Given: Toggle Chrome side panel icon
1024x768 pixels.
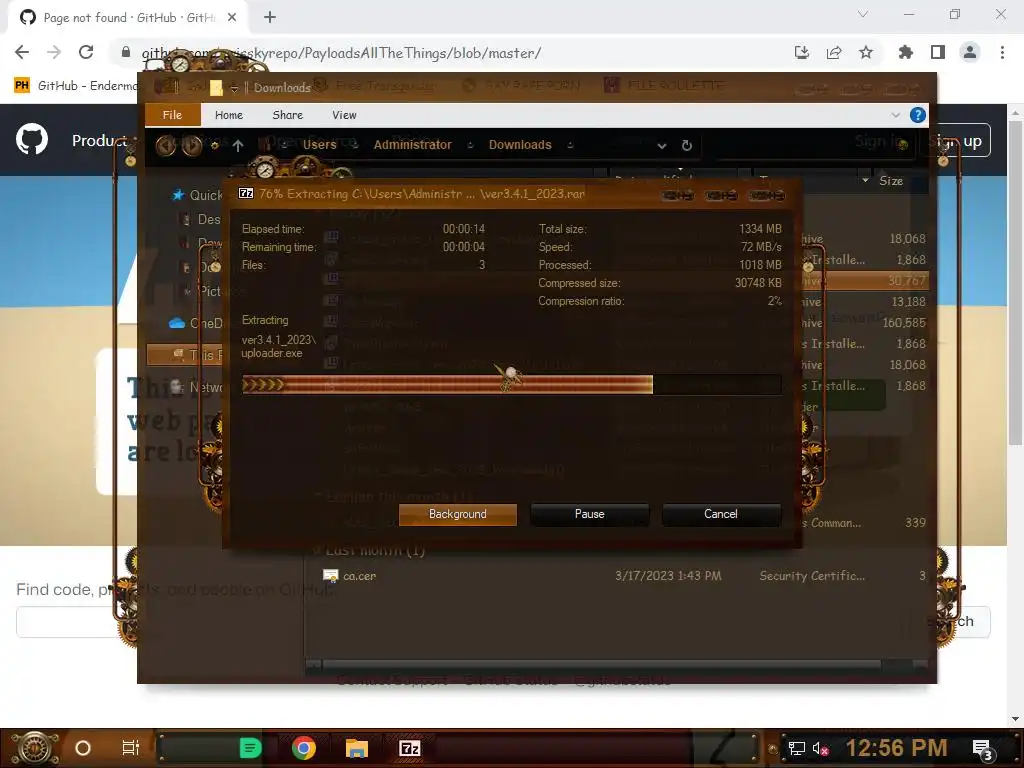Looking at the screenshot, I should click(938, 52).
